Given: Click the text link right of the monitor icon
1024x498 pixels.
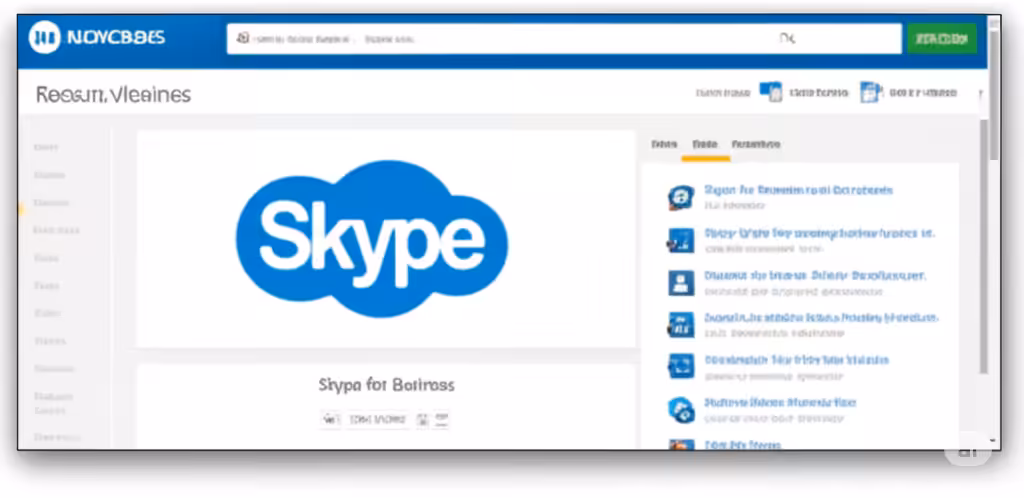Looking at the screenshot, I should [x=818, y=93].
